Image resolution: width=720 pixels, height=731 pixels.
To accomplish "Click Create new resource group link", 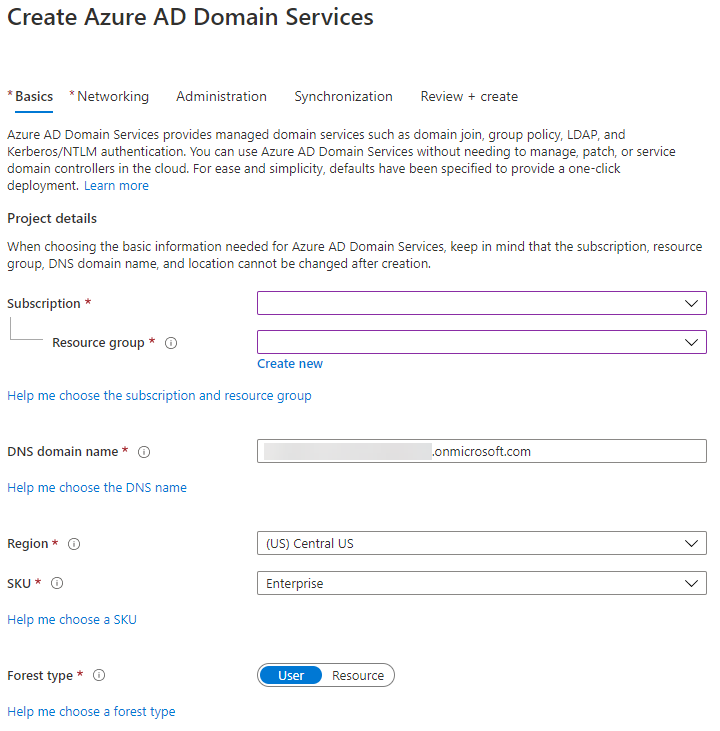I will [290, 364].
